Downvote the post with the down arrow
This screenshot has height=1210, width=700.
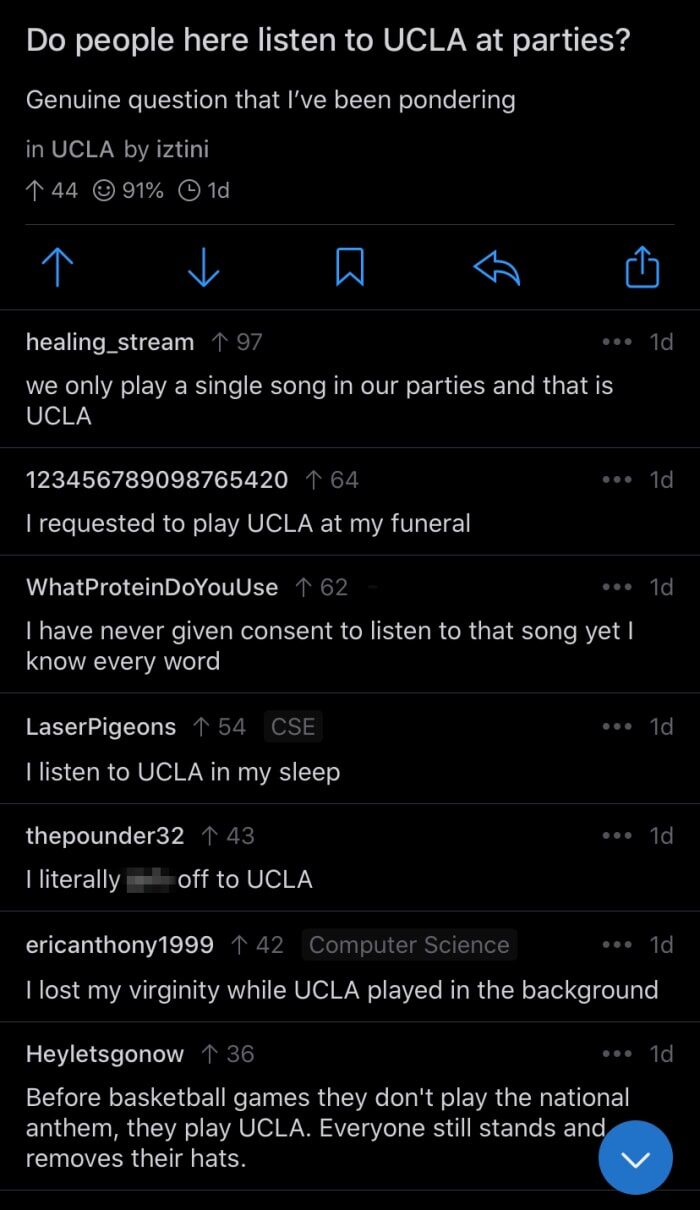(x=203, y=267)
